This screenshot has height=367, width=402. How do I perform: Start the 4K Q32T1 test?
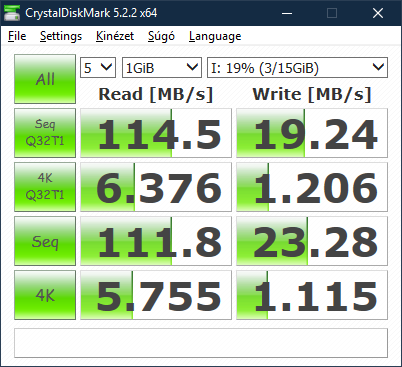click(x=45, y=187)
